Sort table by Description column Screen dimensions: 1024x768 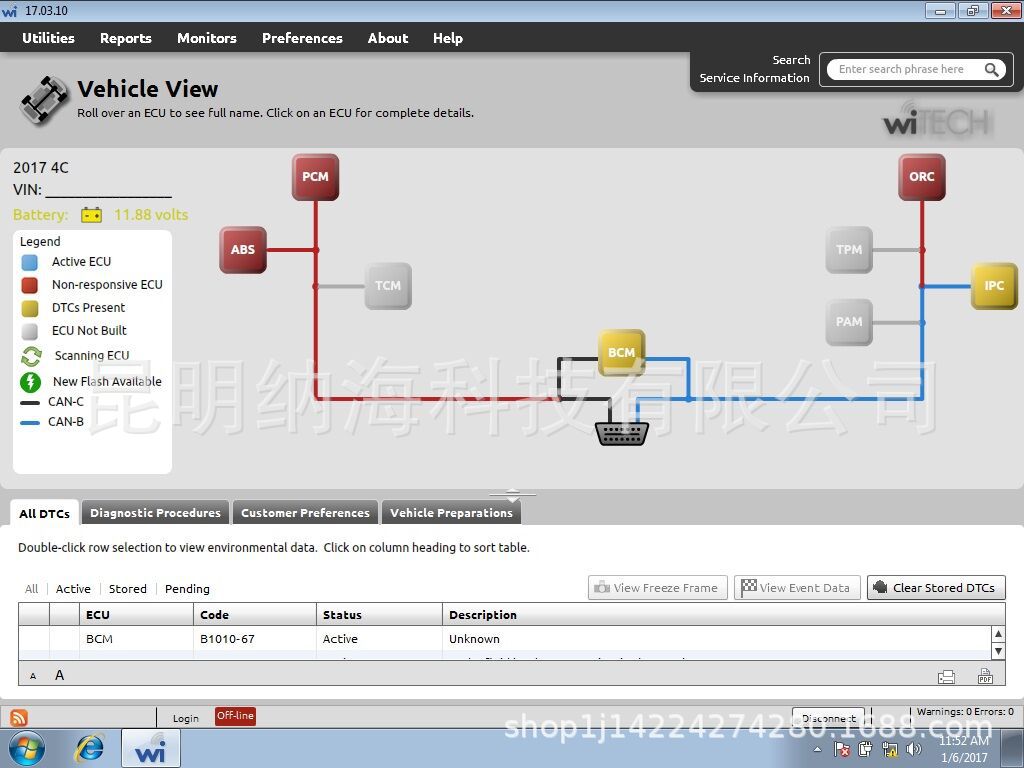[724, 615]
